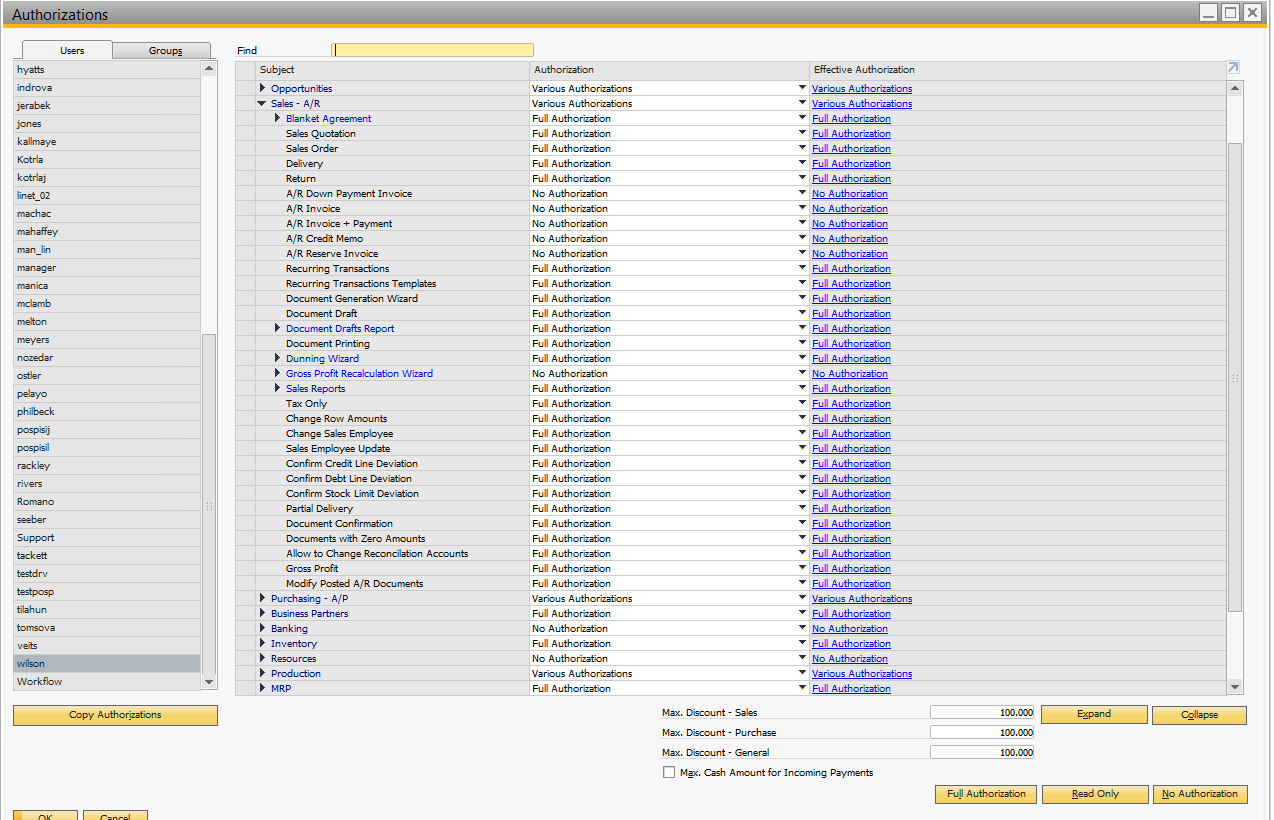Open authorization dropdown for Sales Order
The image size is (1274, 820).
pos(801,148)
